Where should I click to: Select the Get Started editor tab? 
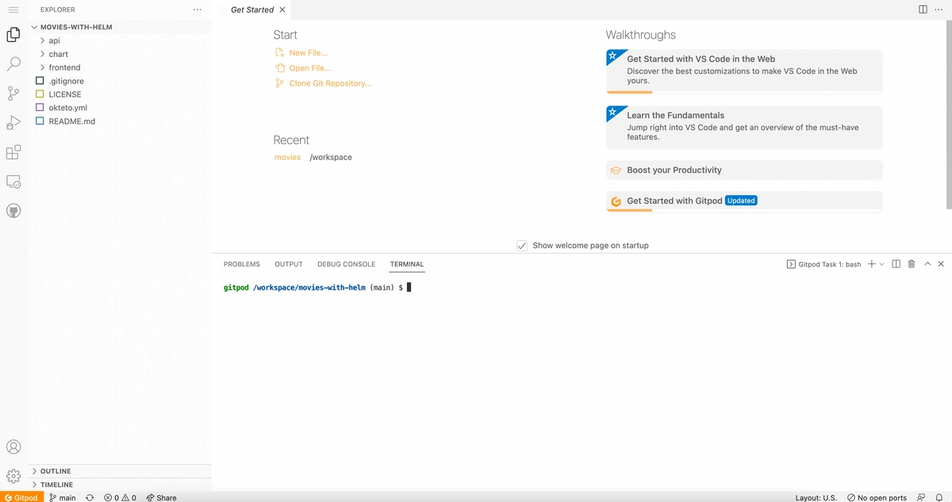point(251,10)
